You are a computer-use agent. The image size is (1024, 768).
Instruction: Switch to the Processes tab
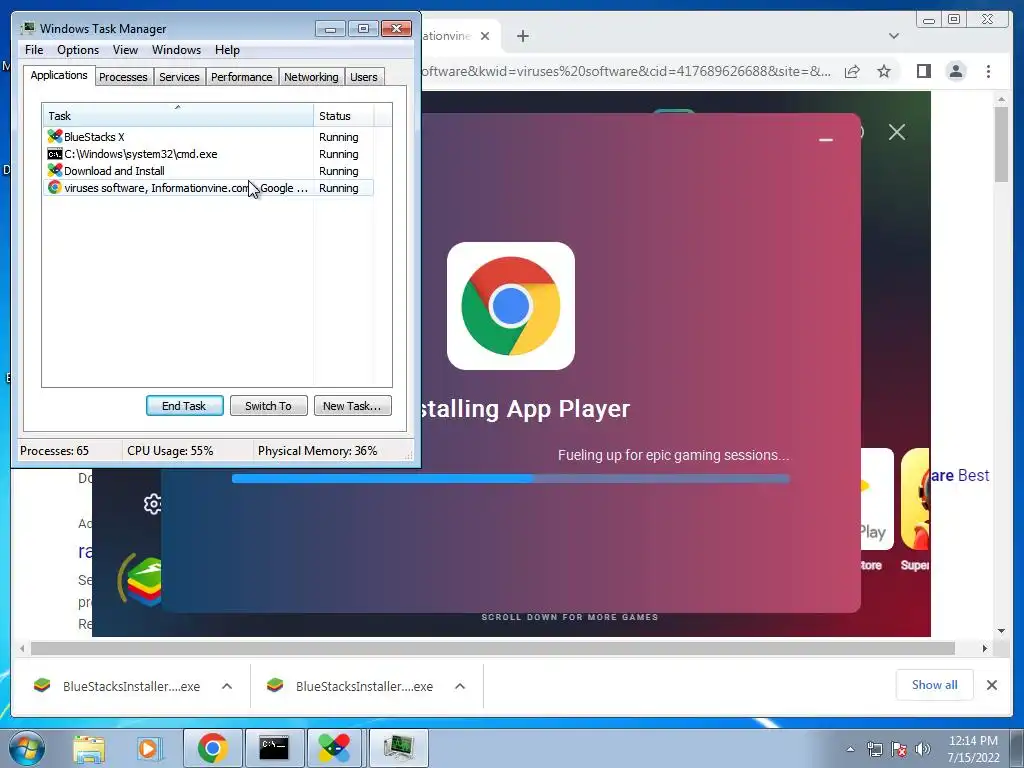coord(123,77)
